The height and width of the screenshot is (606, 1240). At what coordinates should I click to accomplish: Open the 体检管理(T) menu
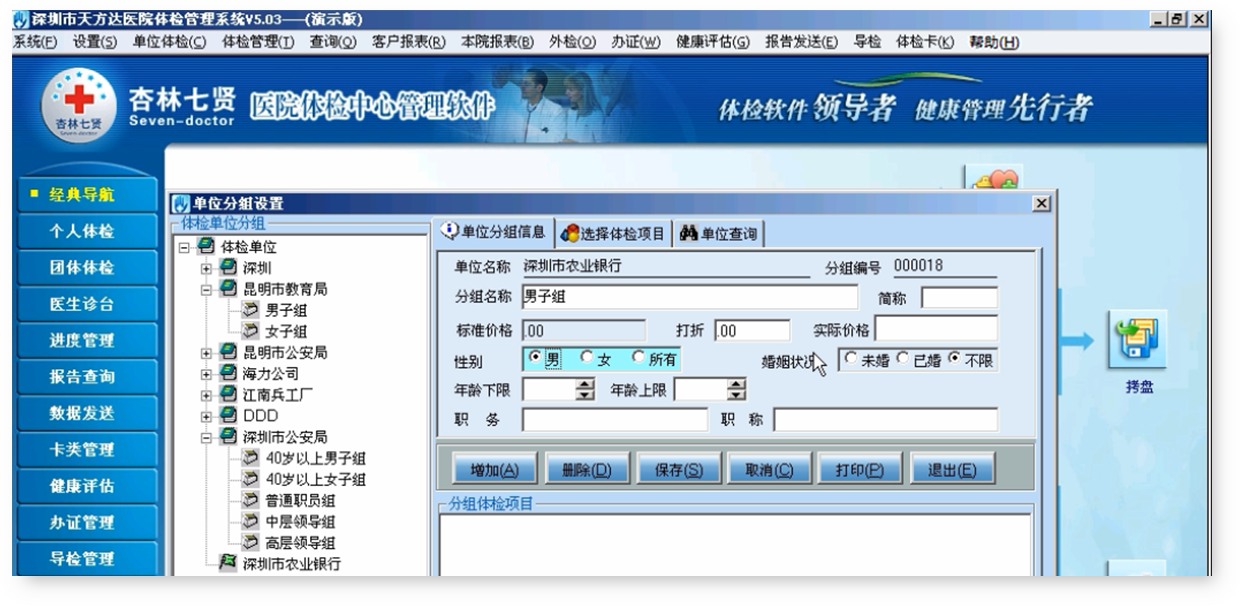pyautogui.click(x=258, y=41)
